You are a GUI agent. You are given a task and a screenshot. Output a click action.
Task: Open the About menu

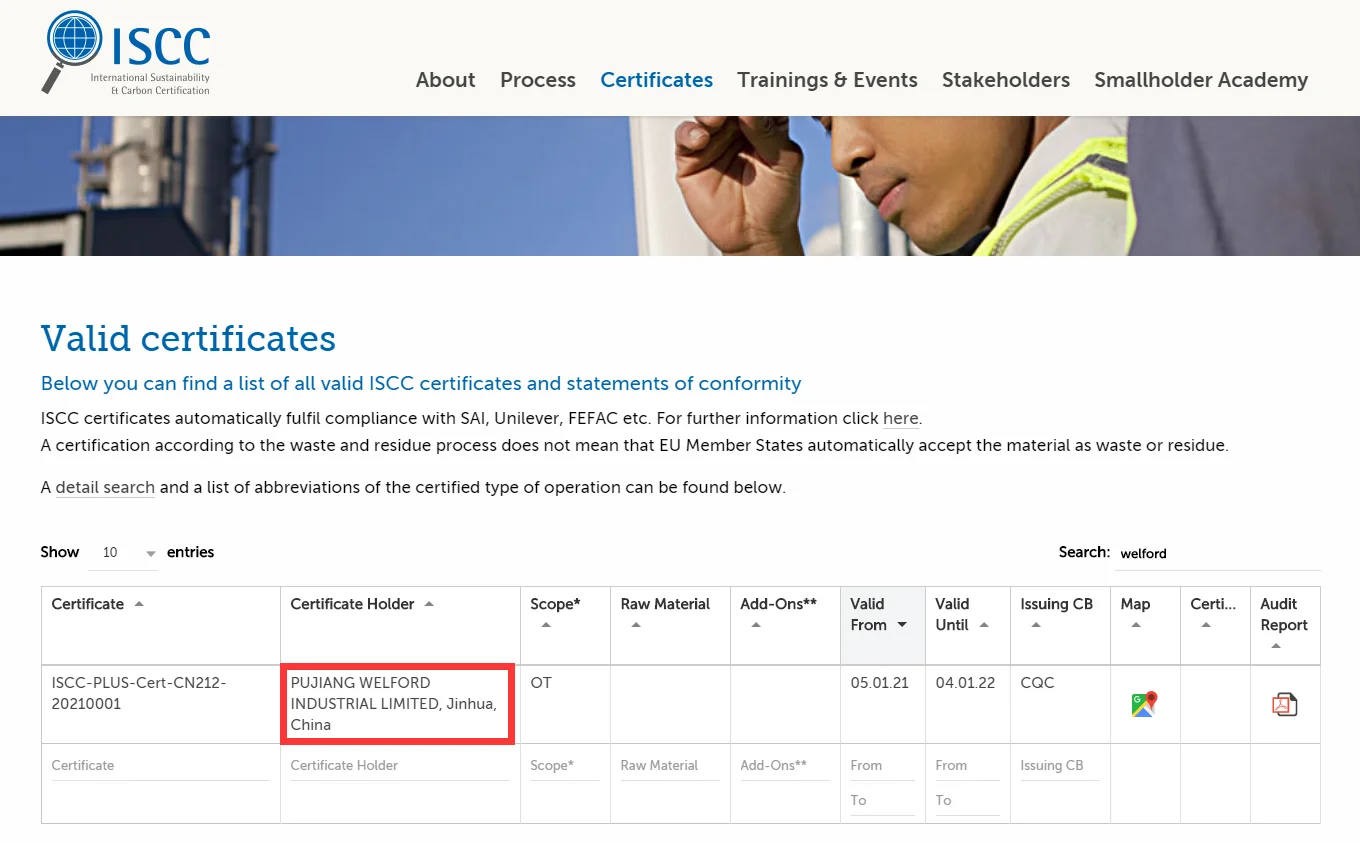pos(445,80)
